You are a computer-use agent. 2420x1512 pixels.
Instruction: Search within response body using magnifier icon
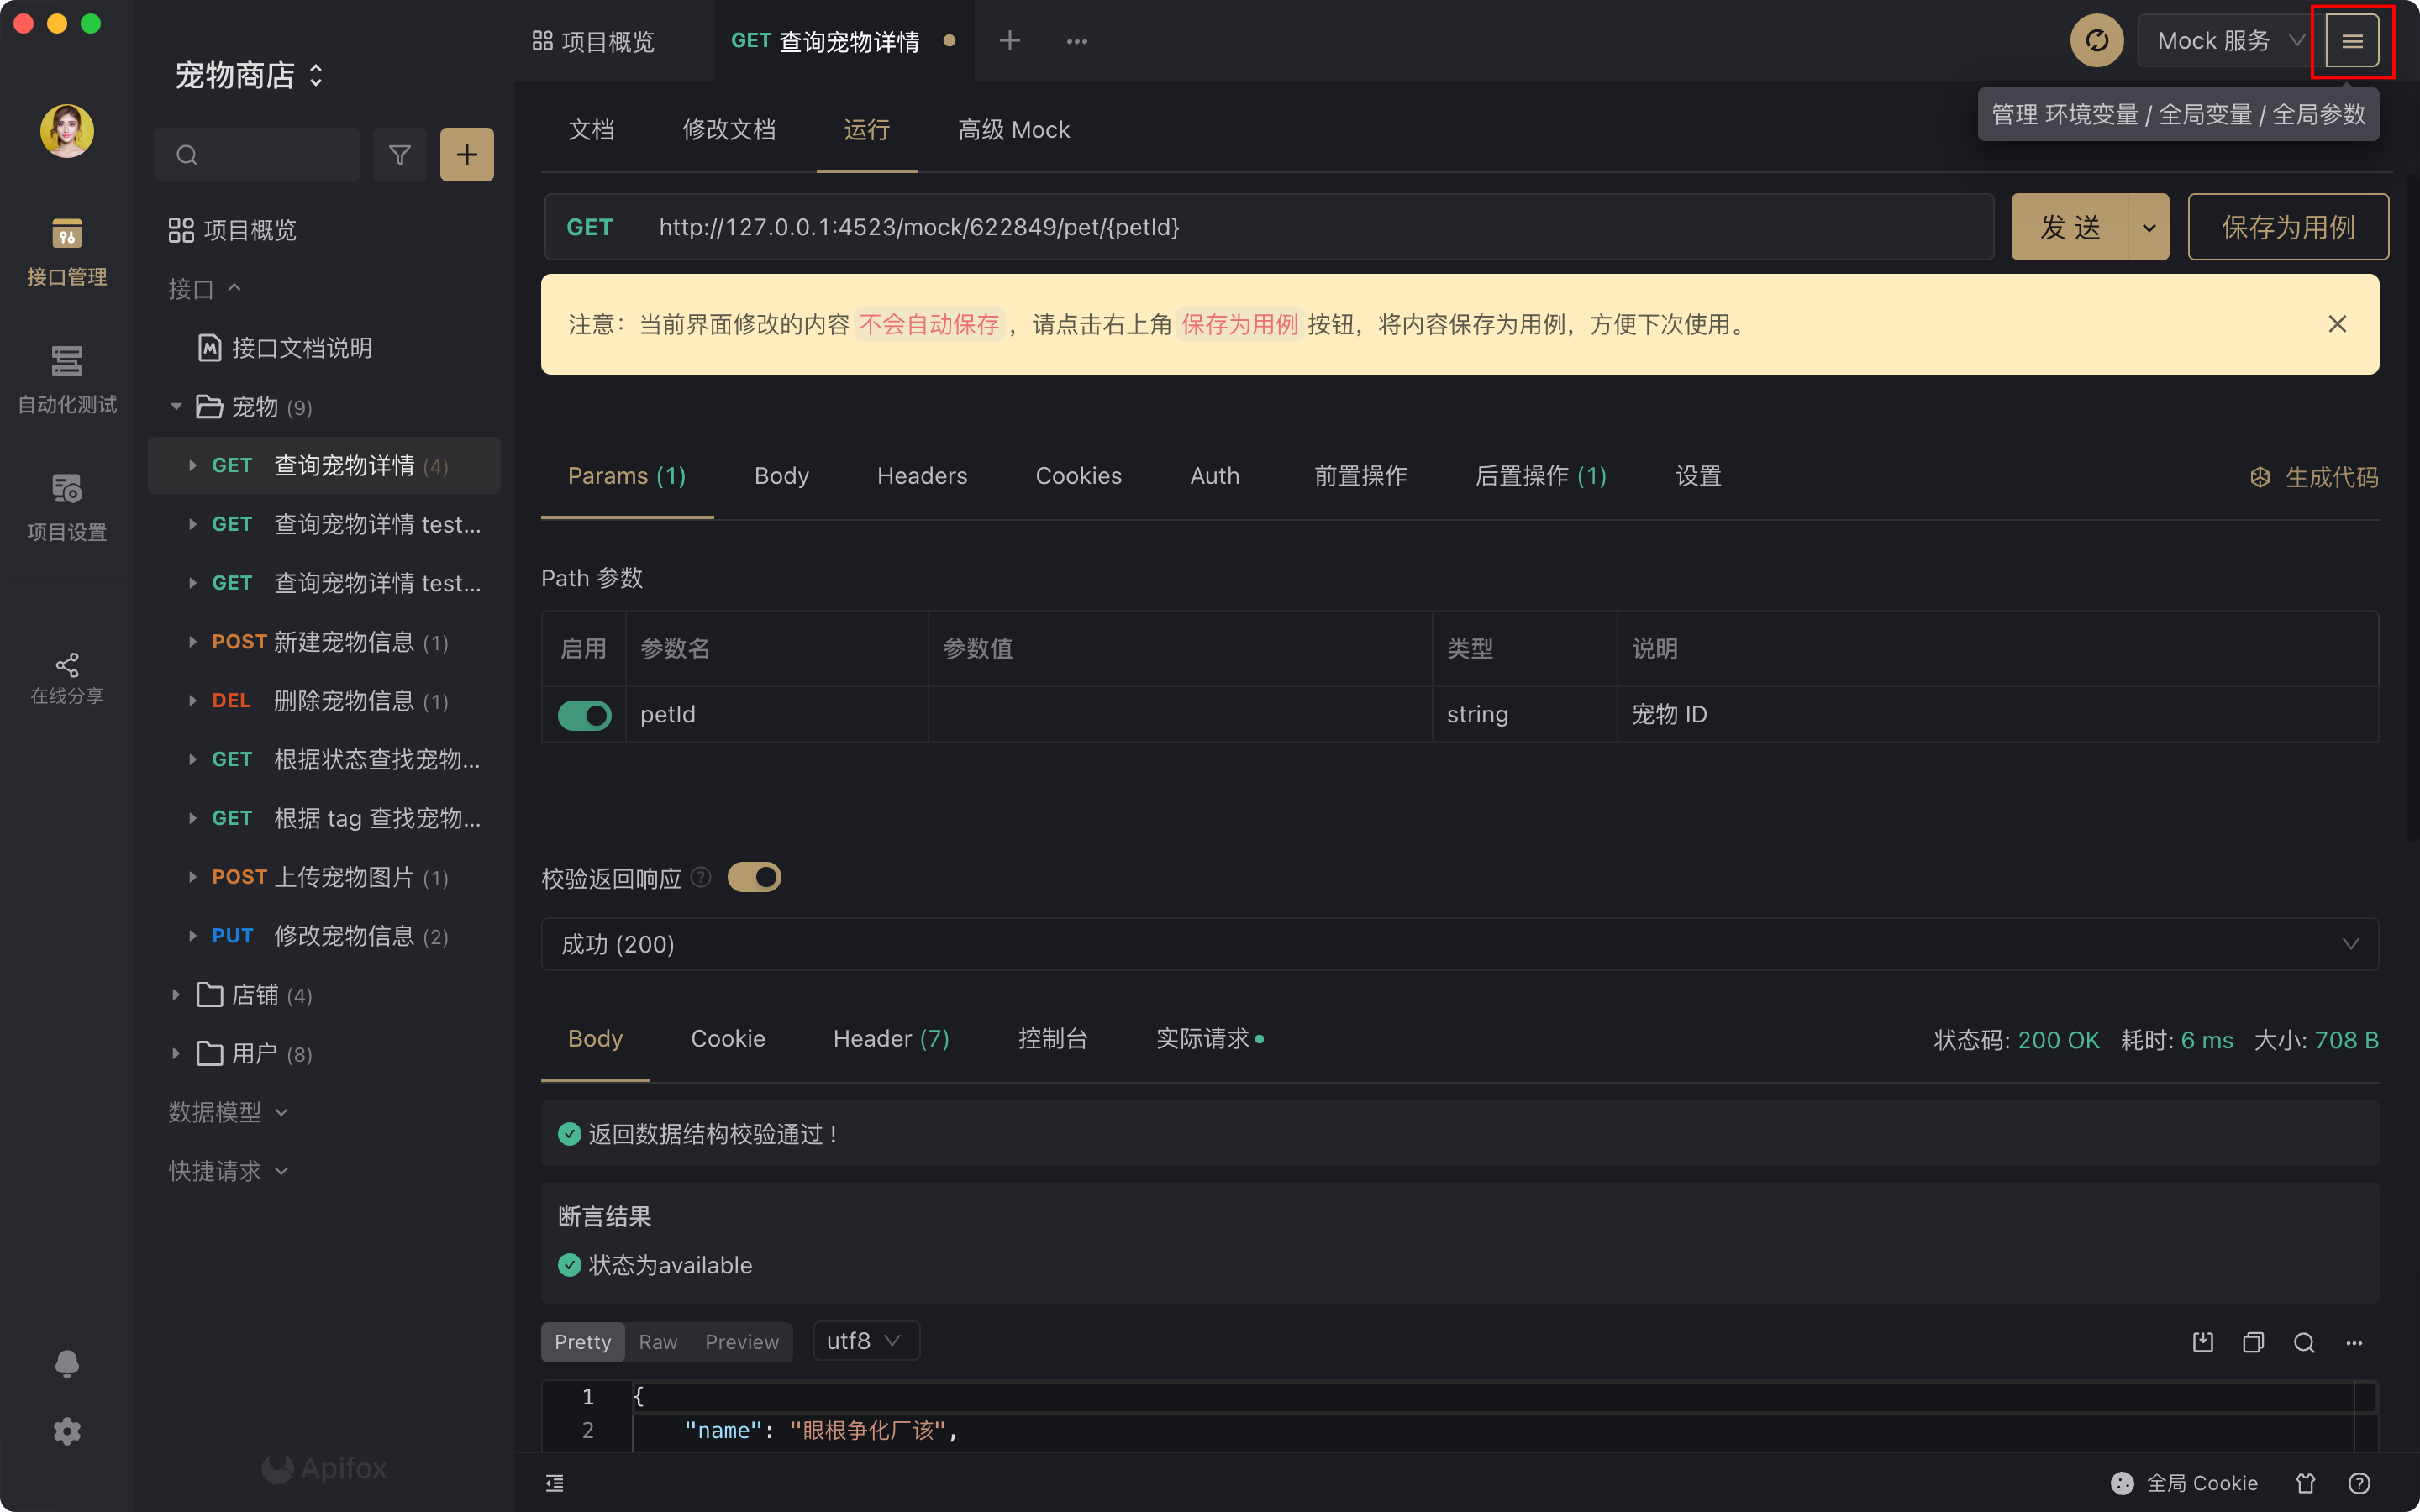click(2304, 1342)
